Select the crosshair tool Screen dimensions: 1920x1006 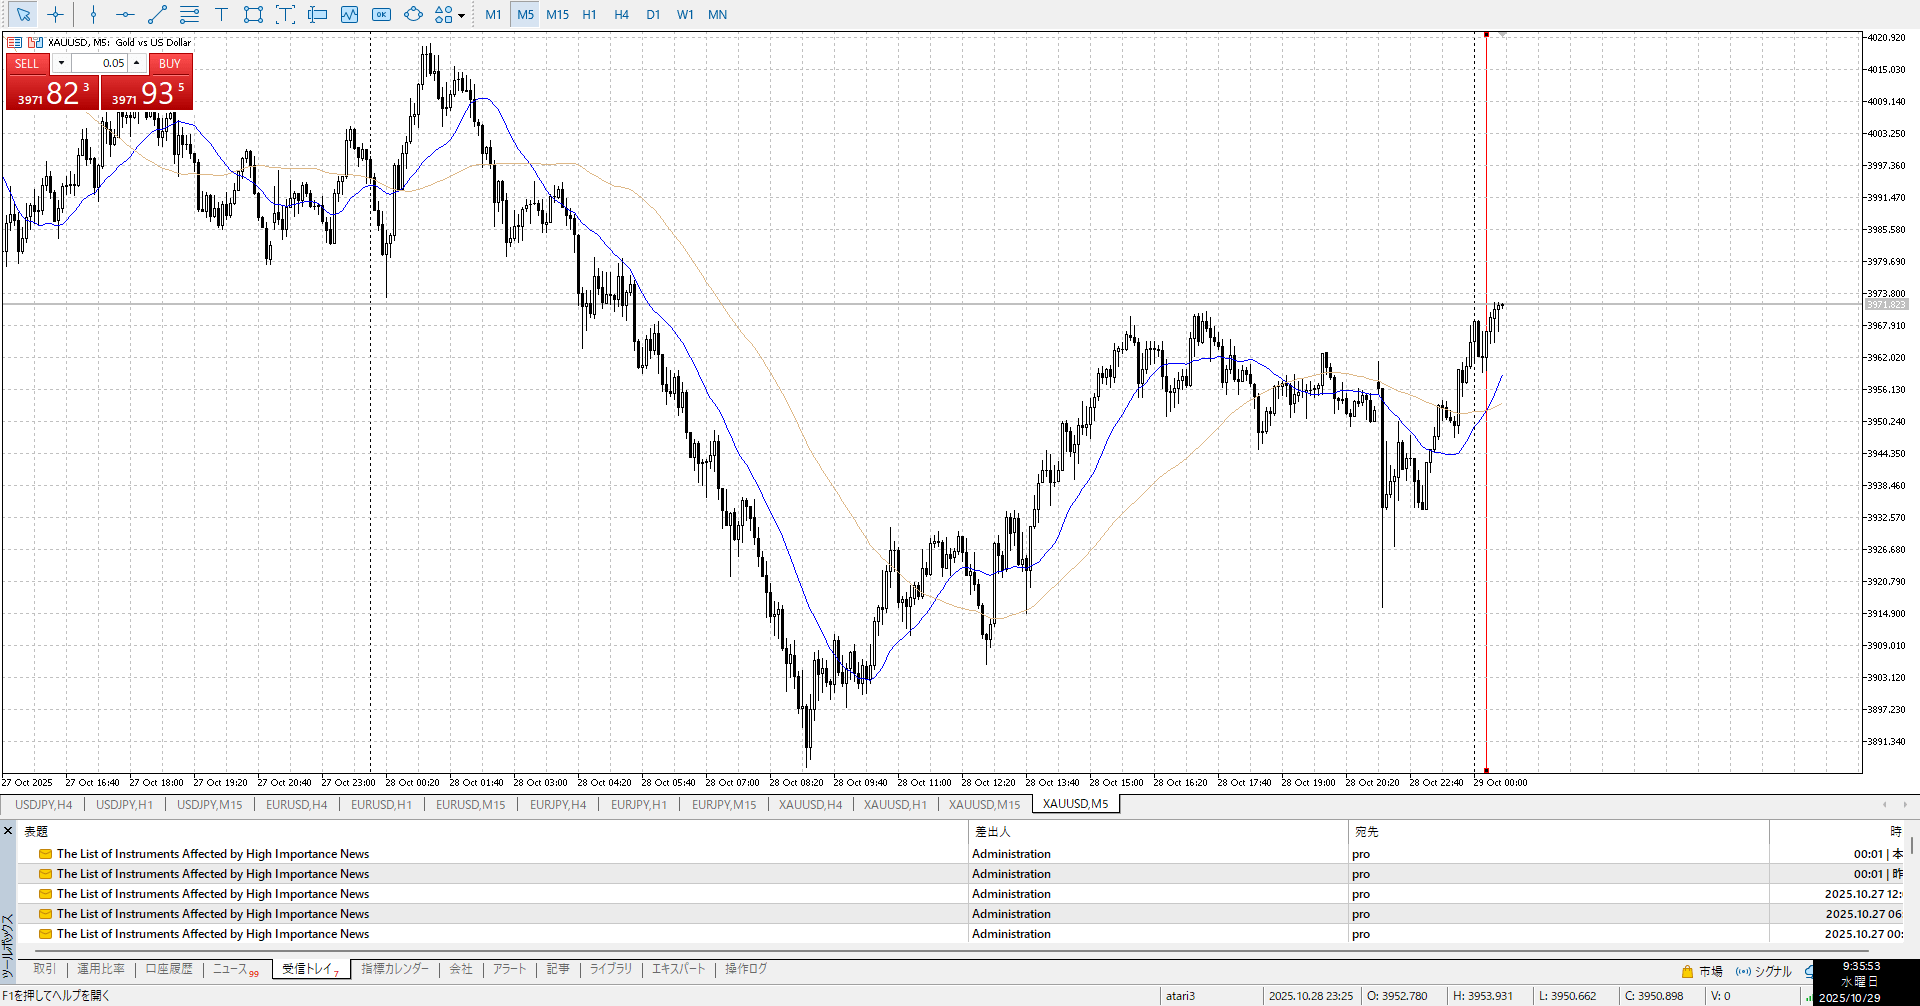pos(55,14)
